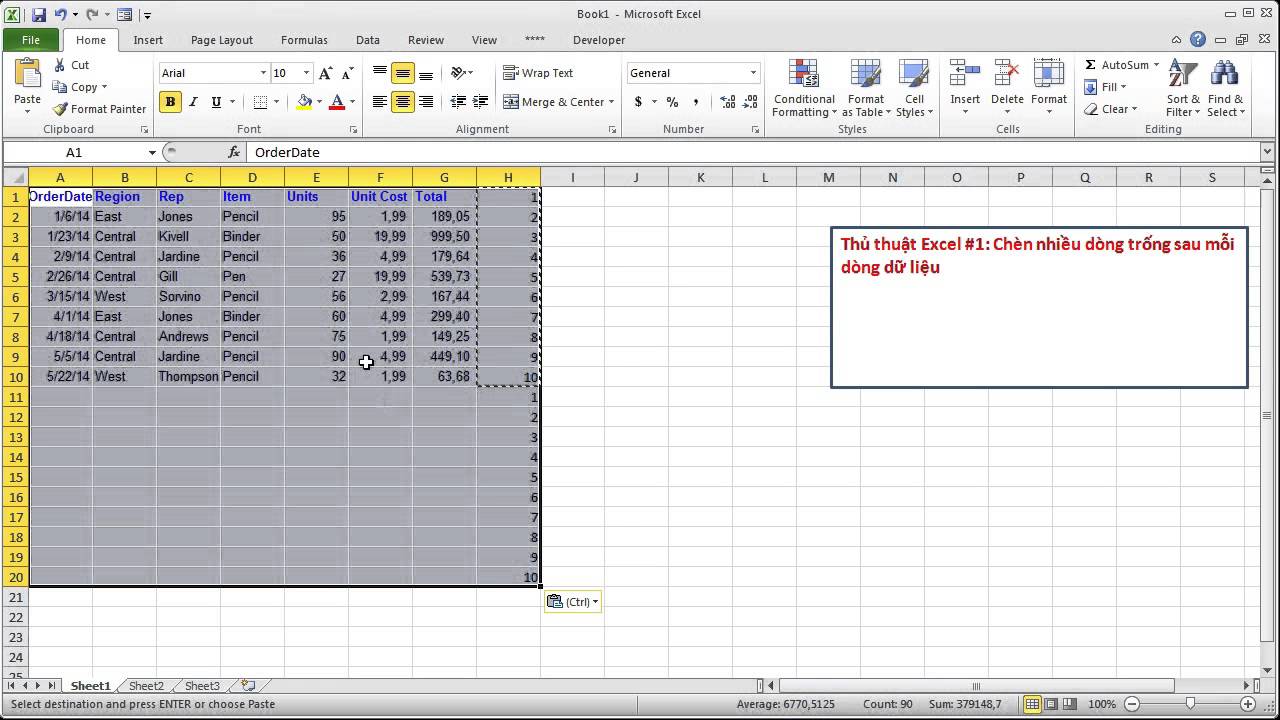This screenshot has width=1280, height=720.
Task: Open the font name dropdown showing Arial
Action: click(263, 73)
